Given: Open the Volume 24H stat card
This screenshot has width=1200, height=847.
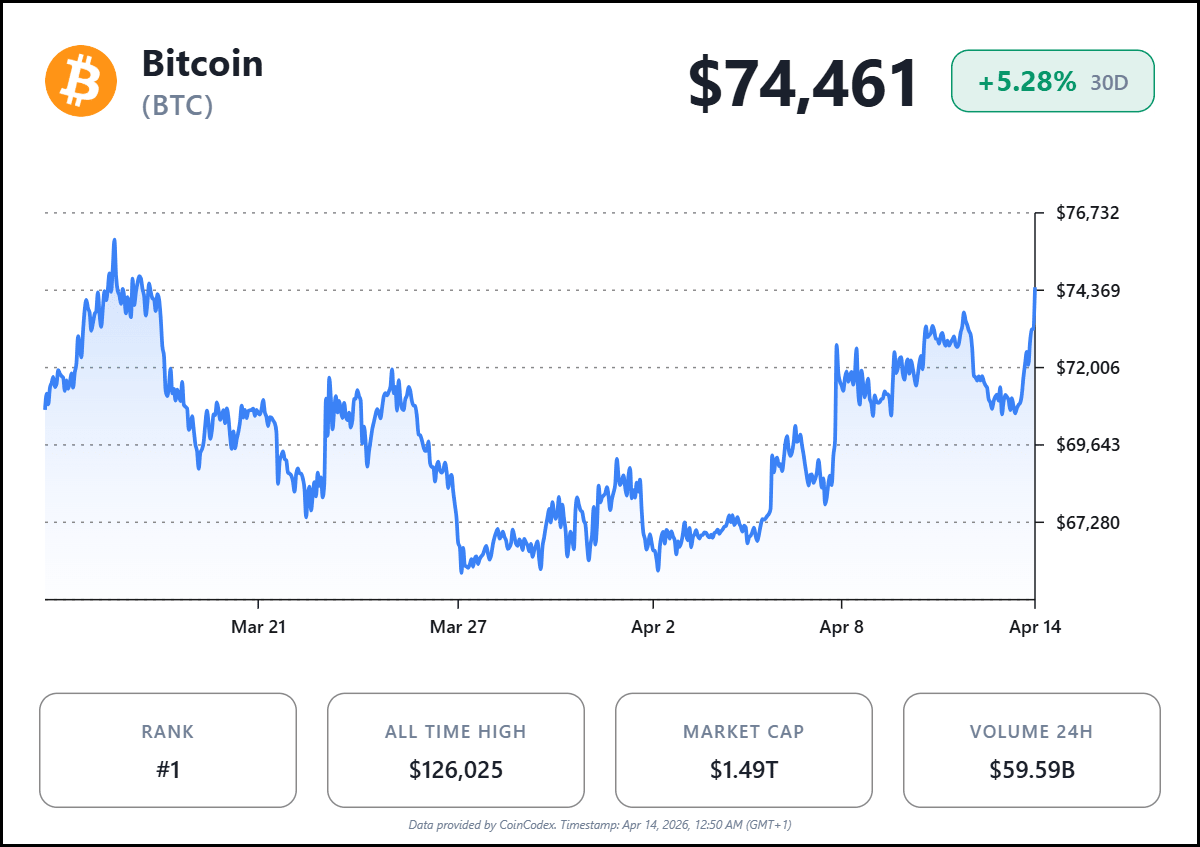Looking at the screenshot, I should (x=1032, y=750).
